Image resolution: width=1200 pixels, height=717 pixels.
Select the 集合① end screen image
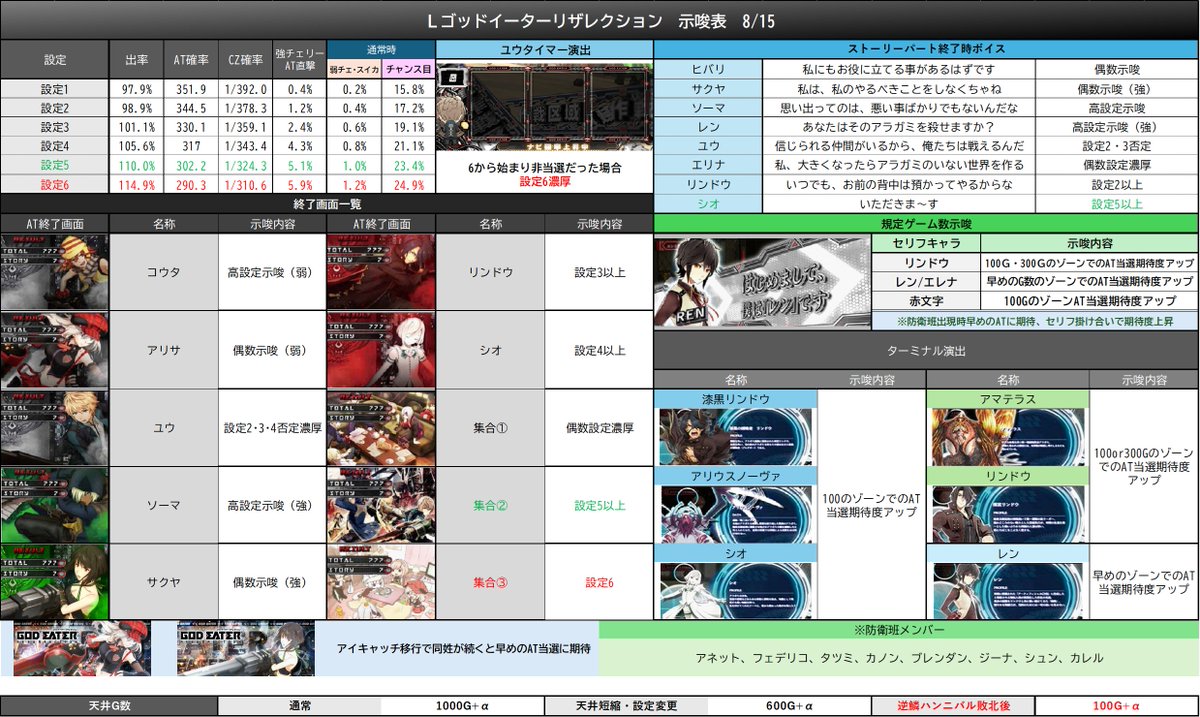point(381,427)
